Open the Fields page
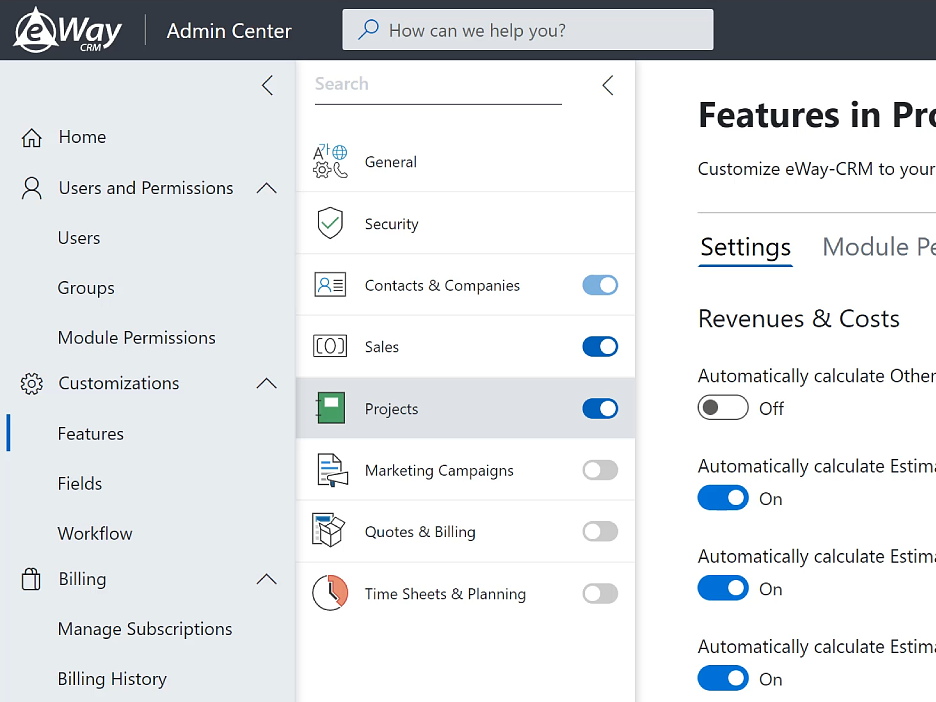Screen dimensions: 936x702 (x=80, y=484)
